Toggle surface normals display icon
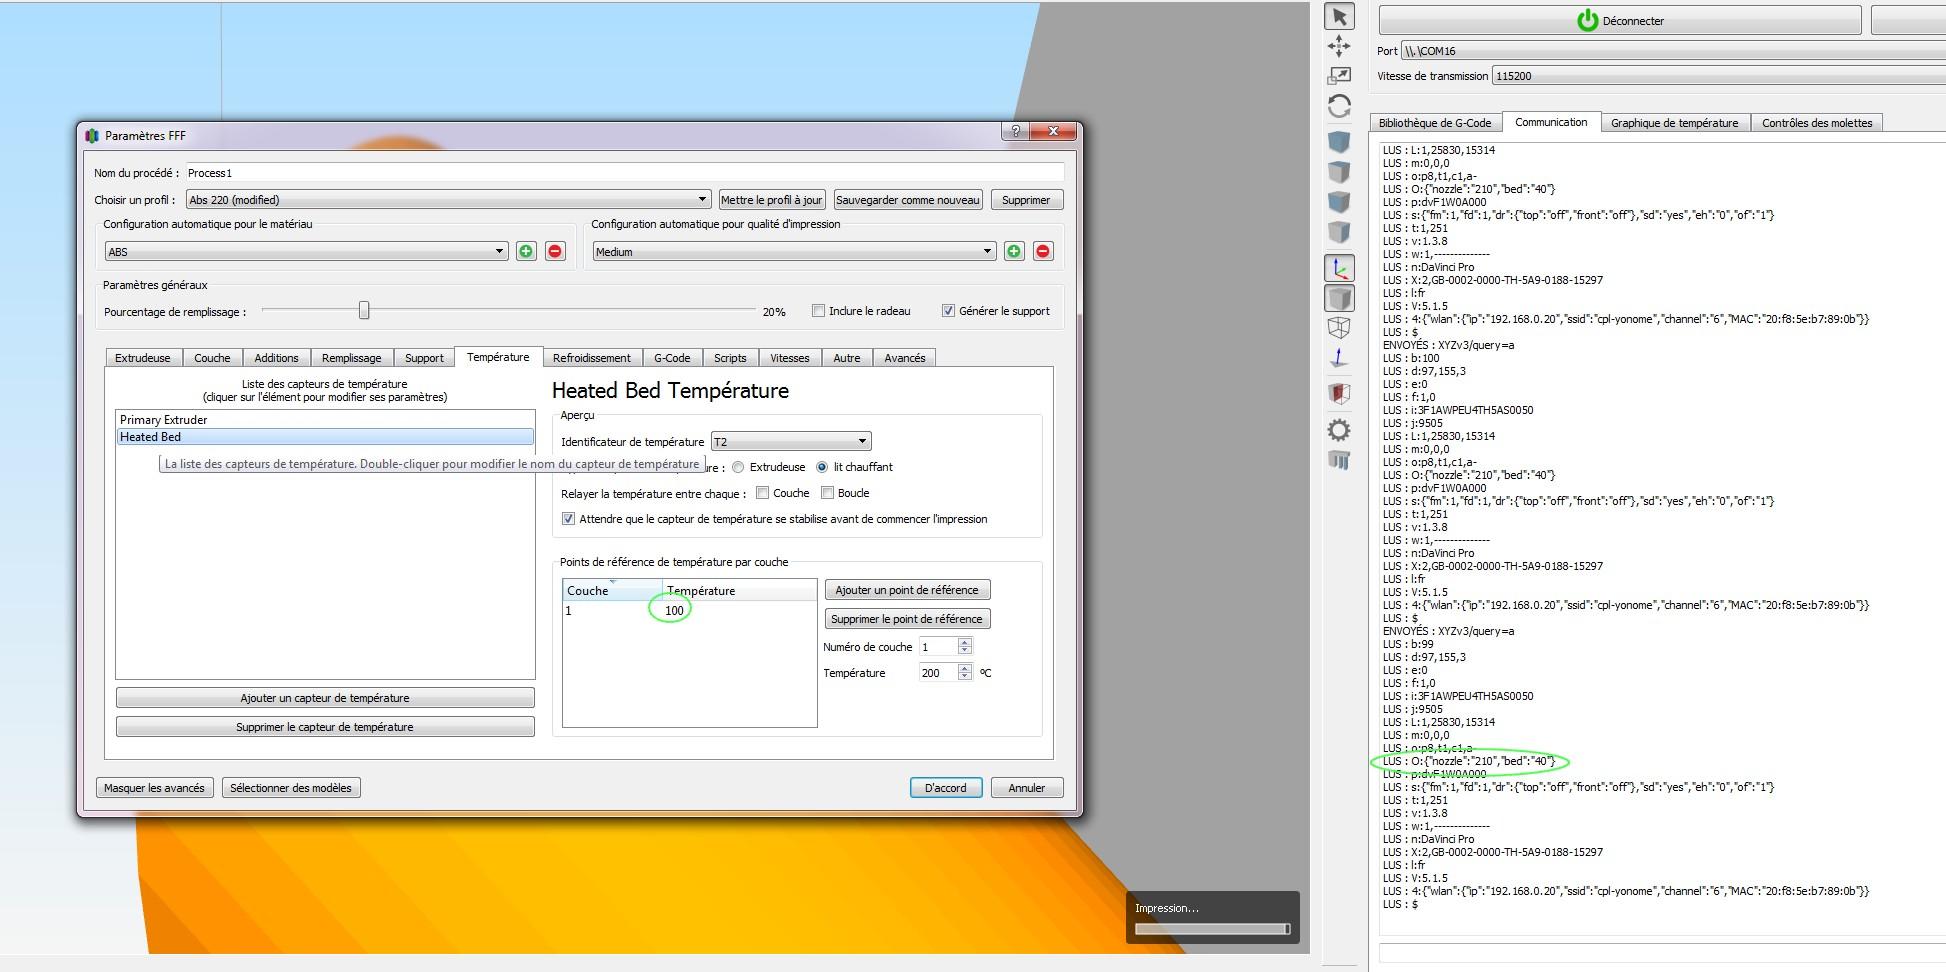The width and height of the screenshot is (1946, 972). [x=1339, y=357]
